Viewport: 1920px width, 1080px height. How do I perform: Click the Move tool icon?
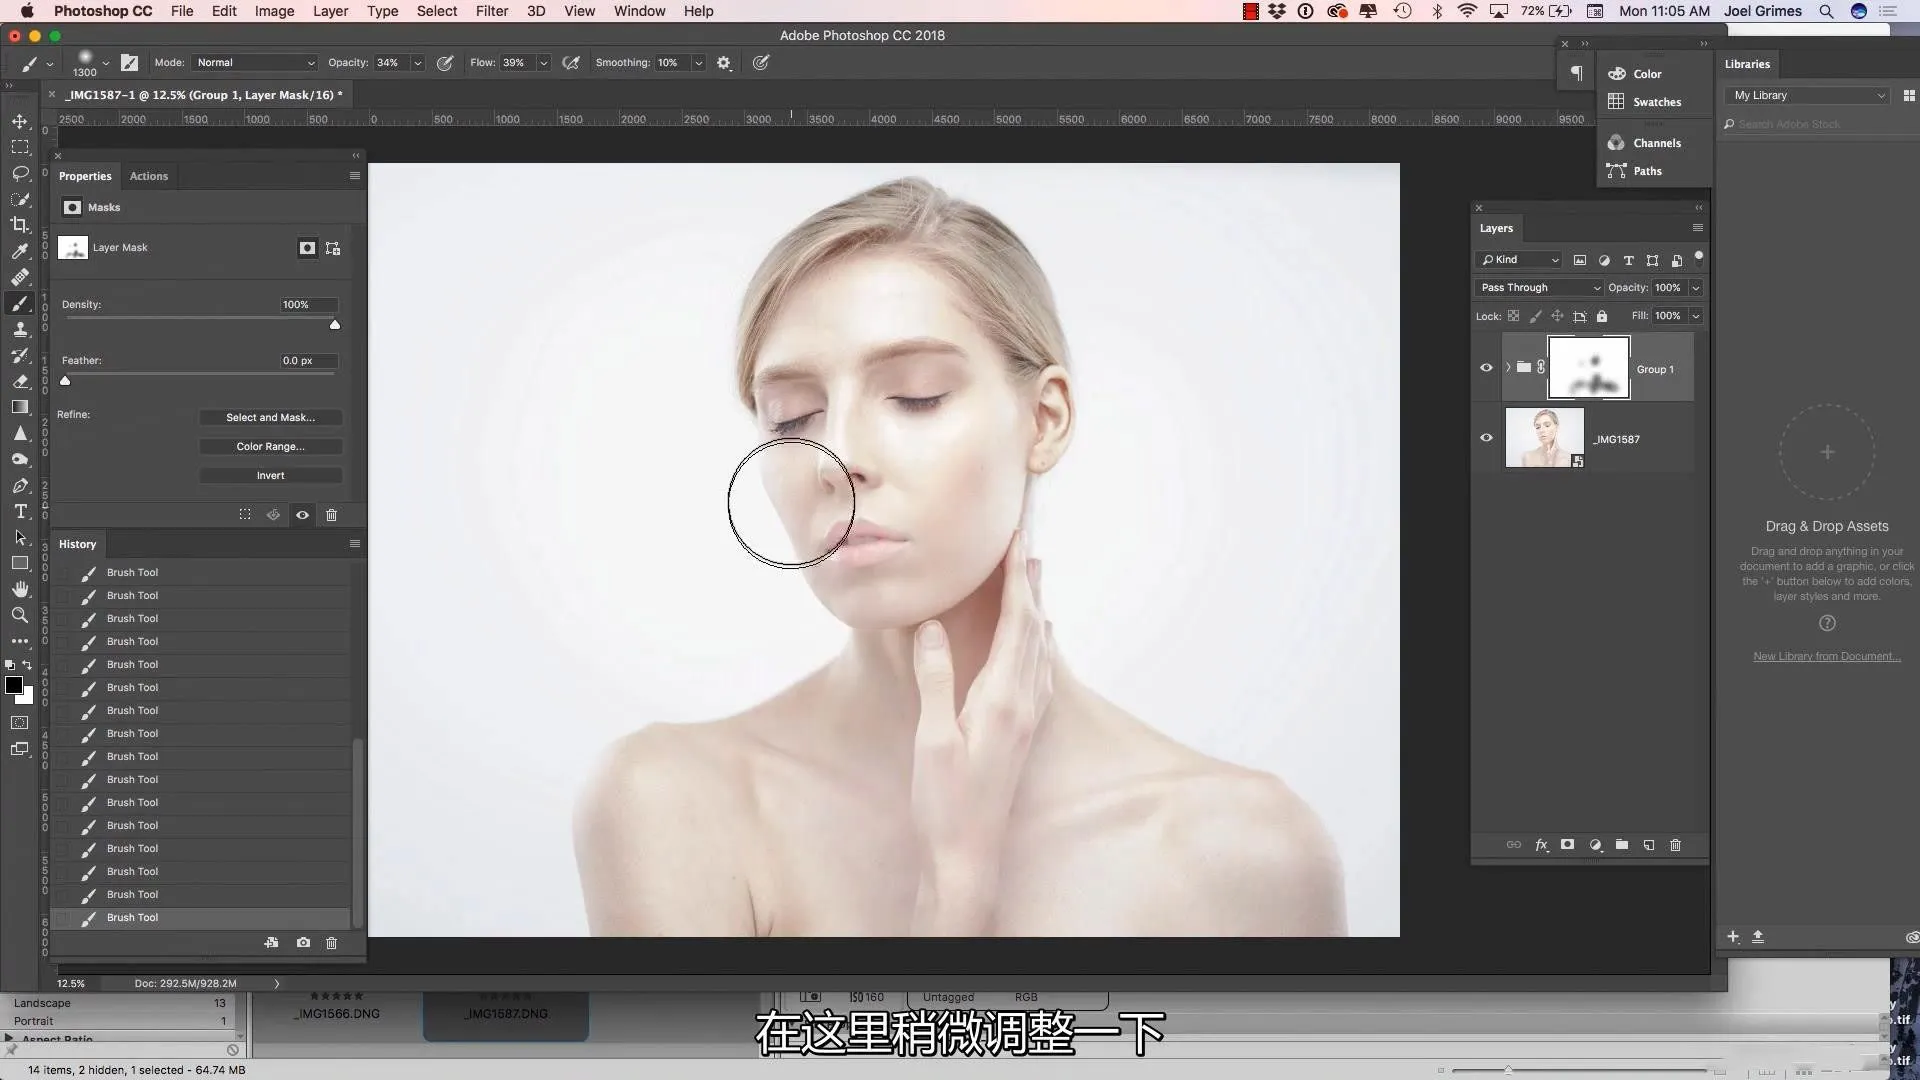20,120
